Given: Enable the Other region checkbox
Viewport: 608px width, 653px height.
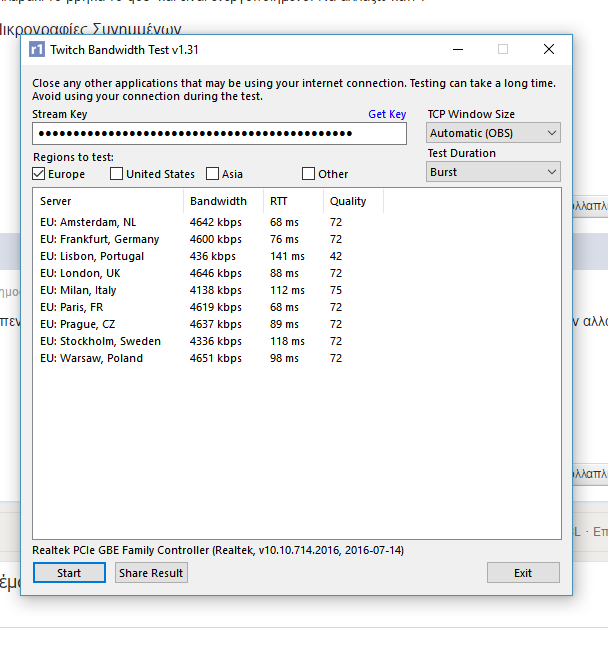Looking at the screenshot, I should (x=308, y=174).
